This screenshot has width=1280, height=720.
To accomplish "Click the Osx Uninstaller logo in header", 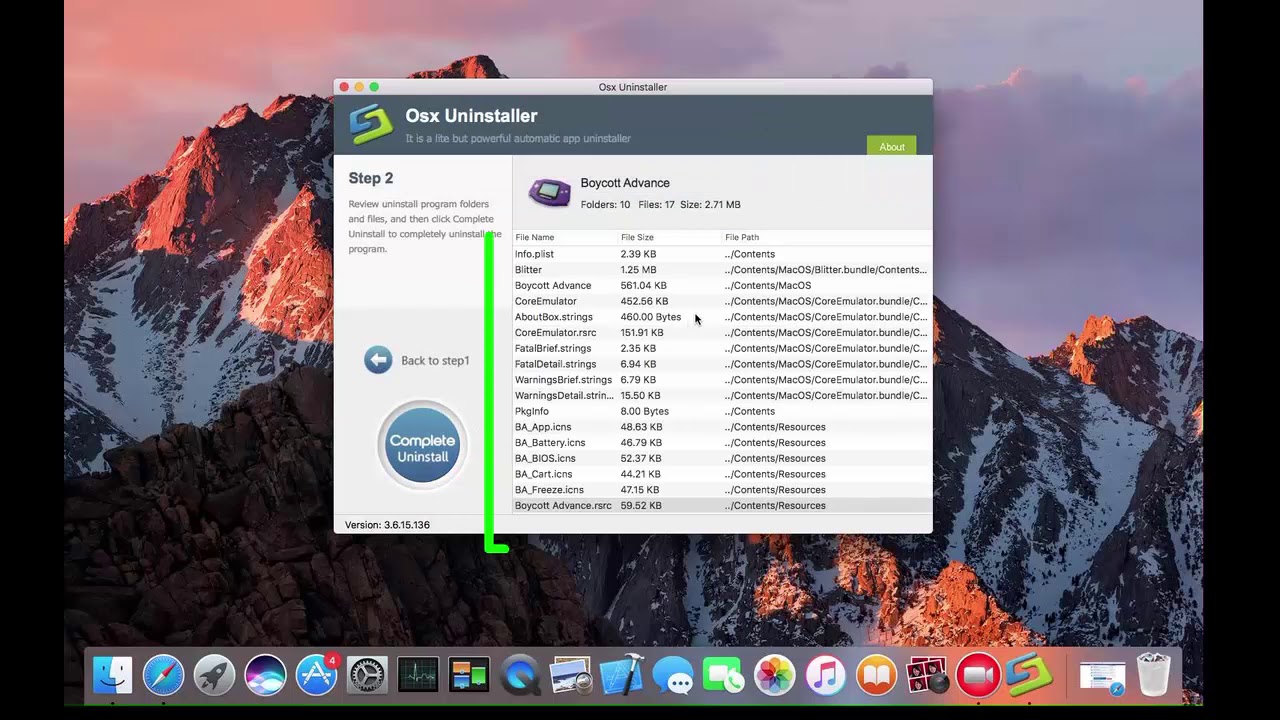I will click(370, 125).
